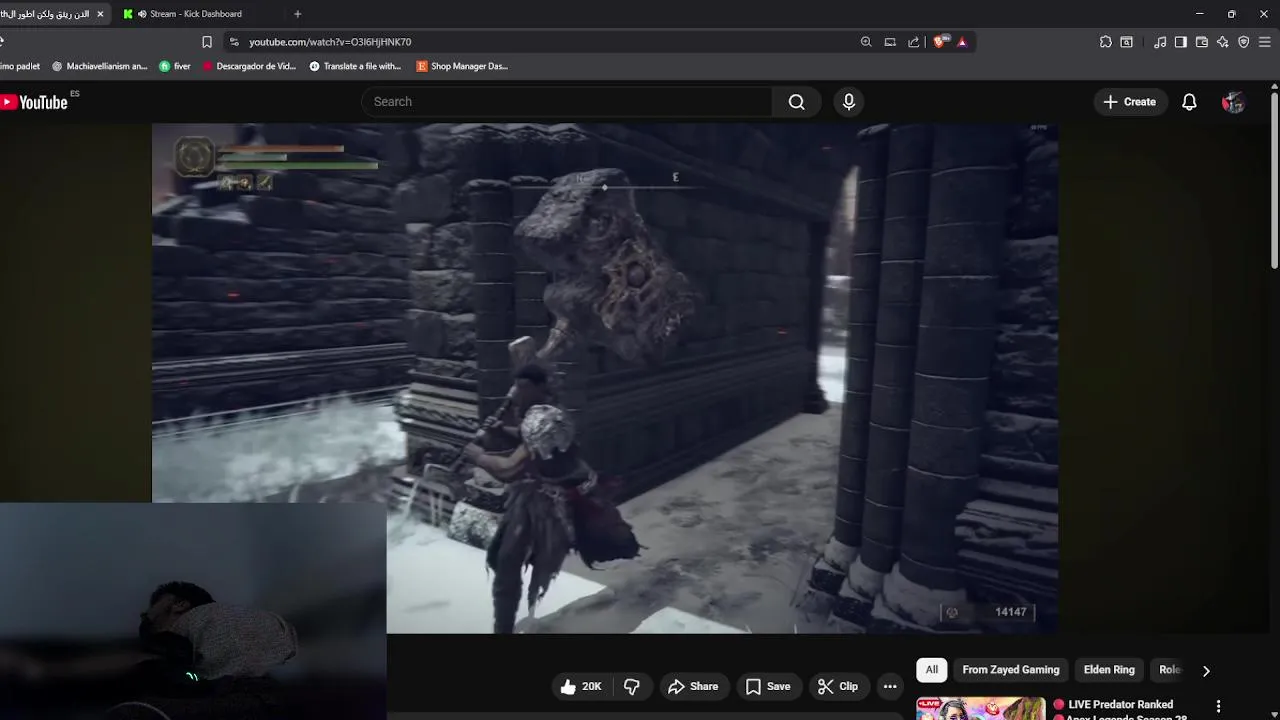Click the muted audio icon on Kick tab
Image resolution: width=1280 pixels, height=720 pixels.
click(x=142, y=14)
